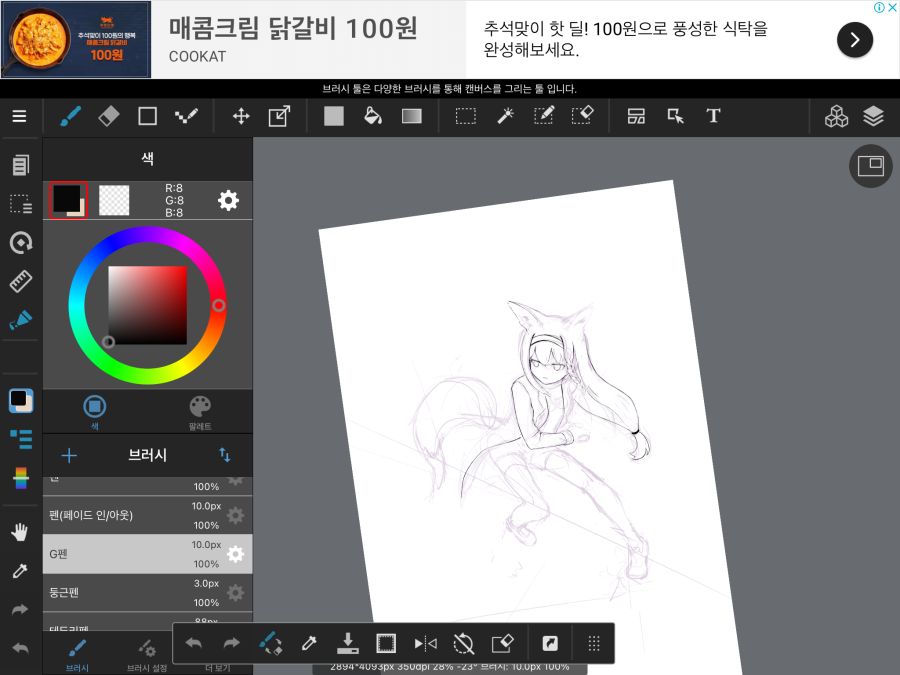Select the 둥근펜 brush row
The image size is (900, 675).
148,592
